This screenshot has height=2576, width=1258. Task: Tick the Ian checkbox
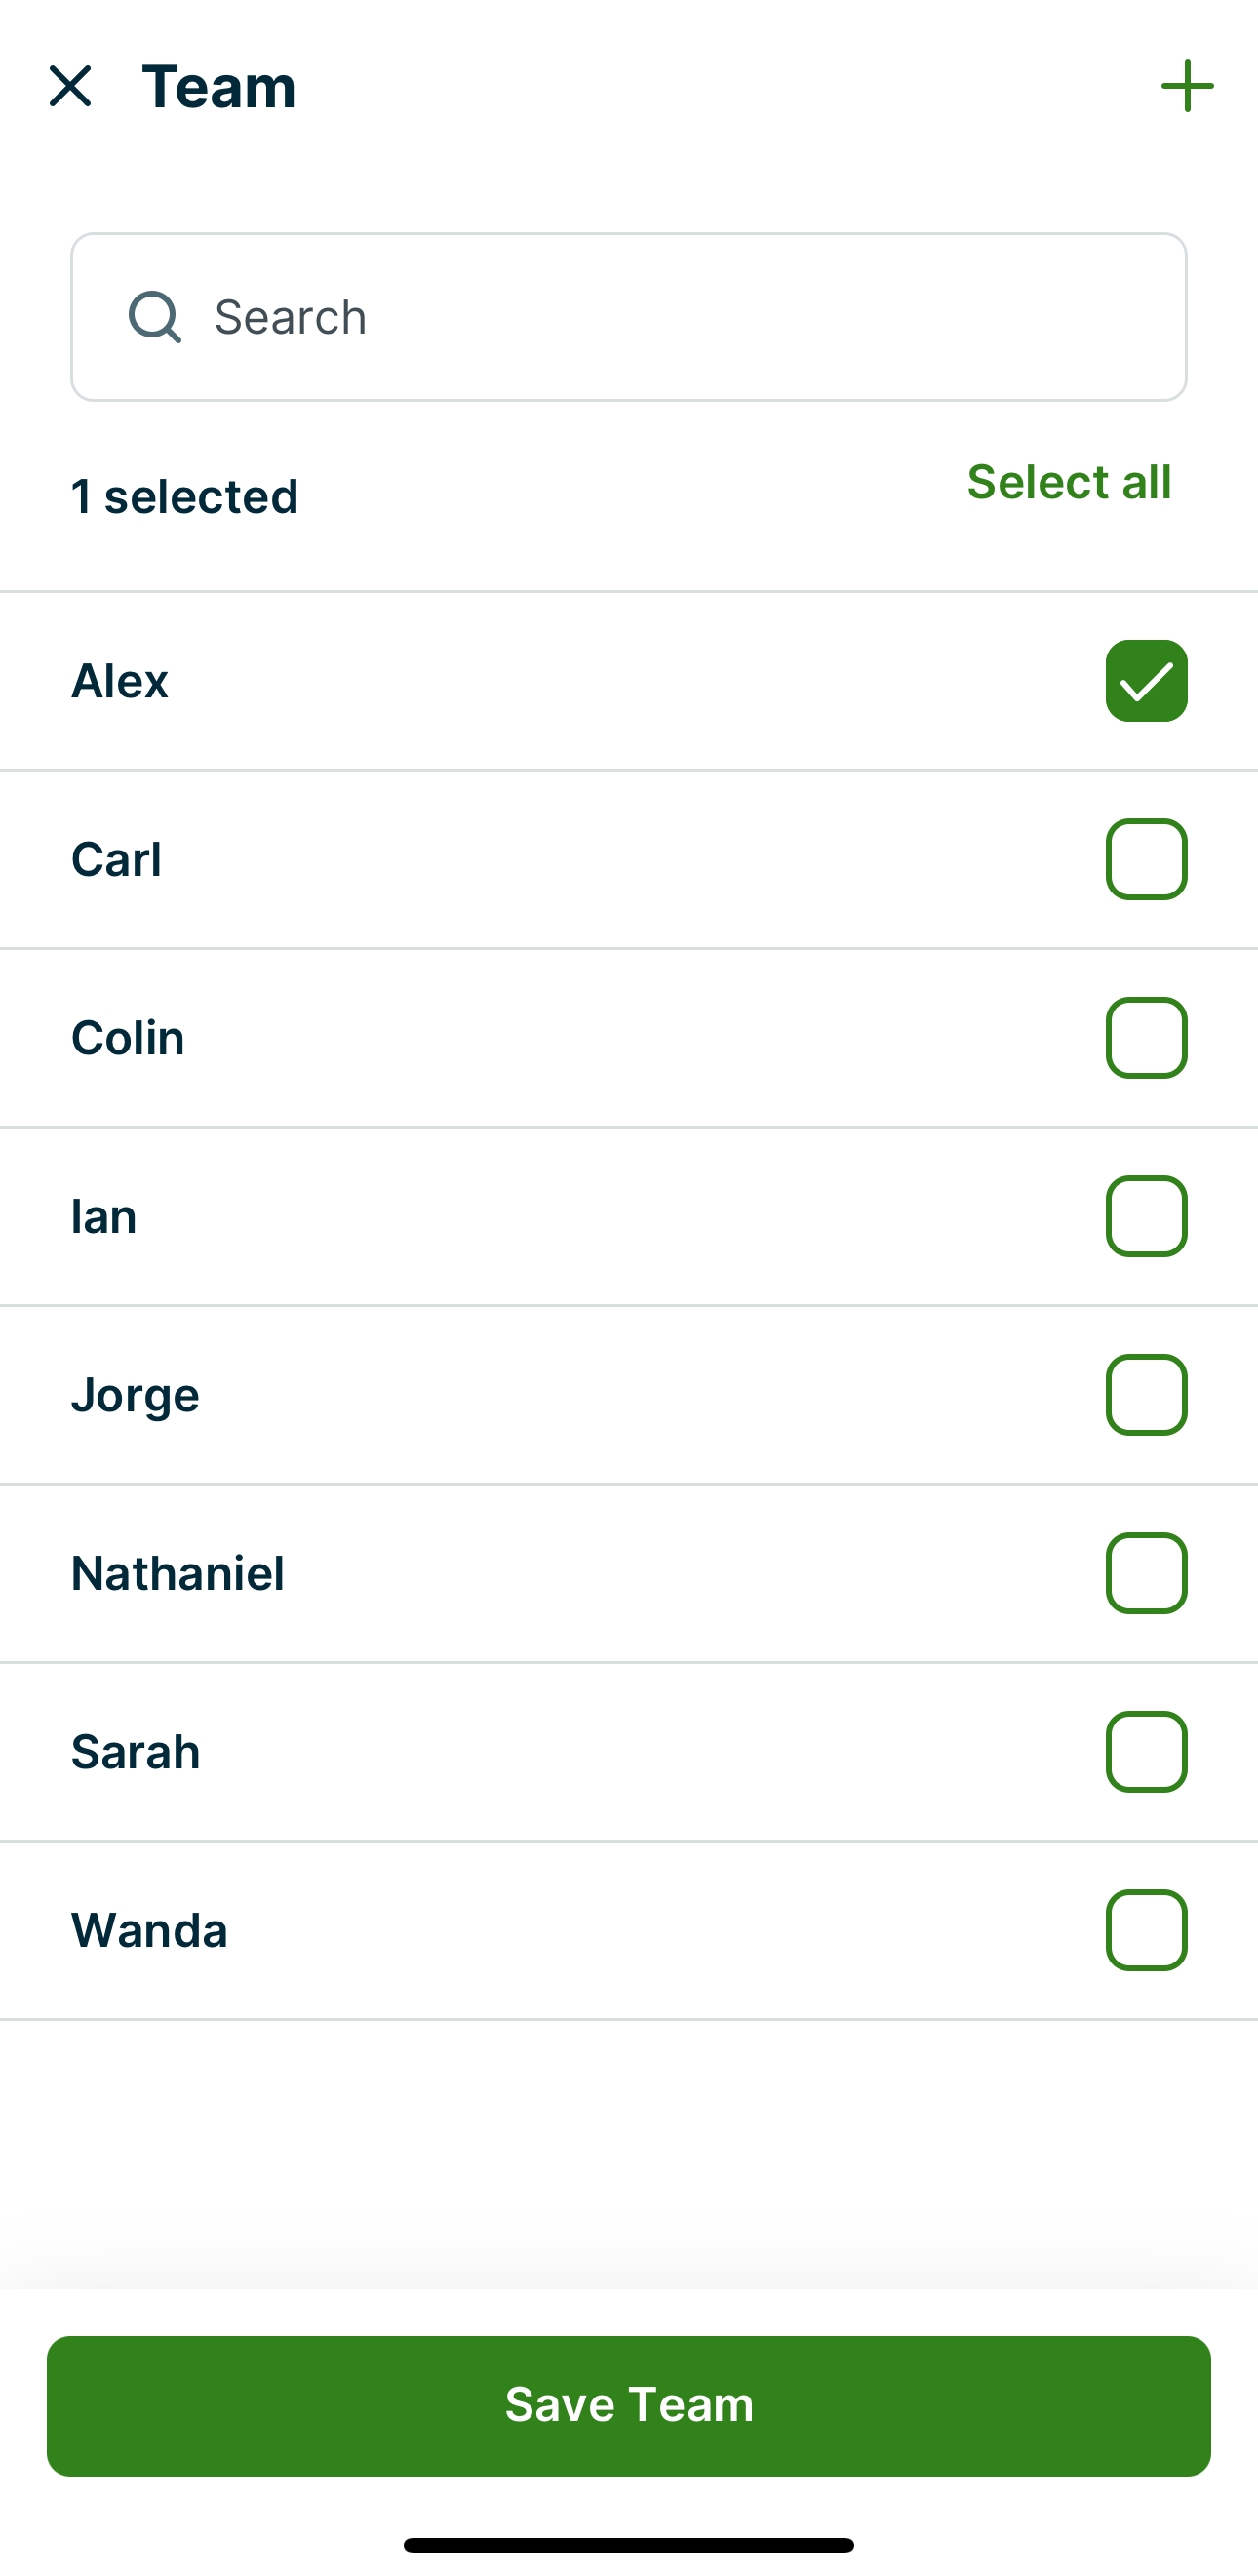click(x=1146, y=1216)
